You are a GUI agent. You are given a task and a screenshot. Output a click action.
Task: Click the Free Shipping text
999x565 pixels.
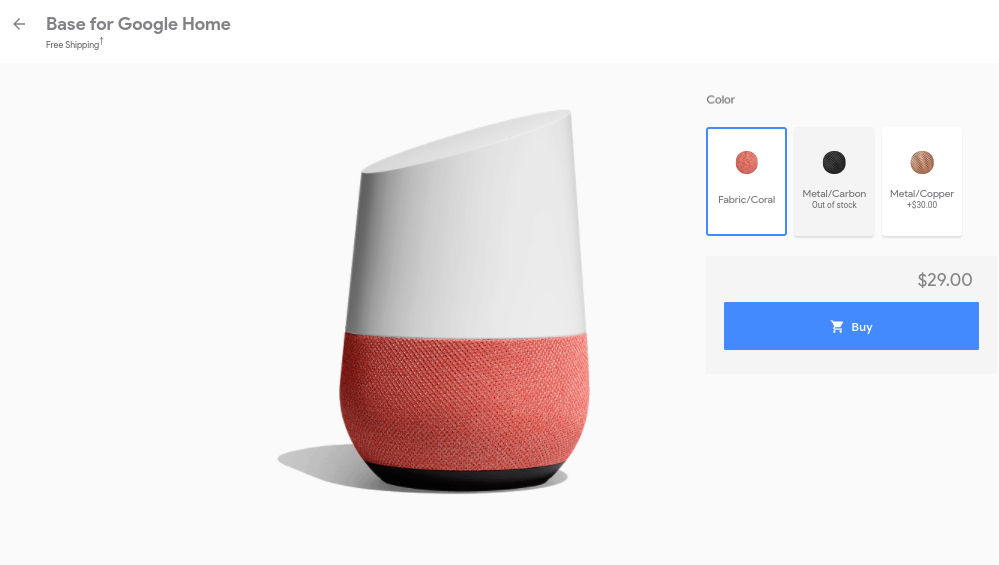(x=73, y=45)
